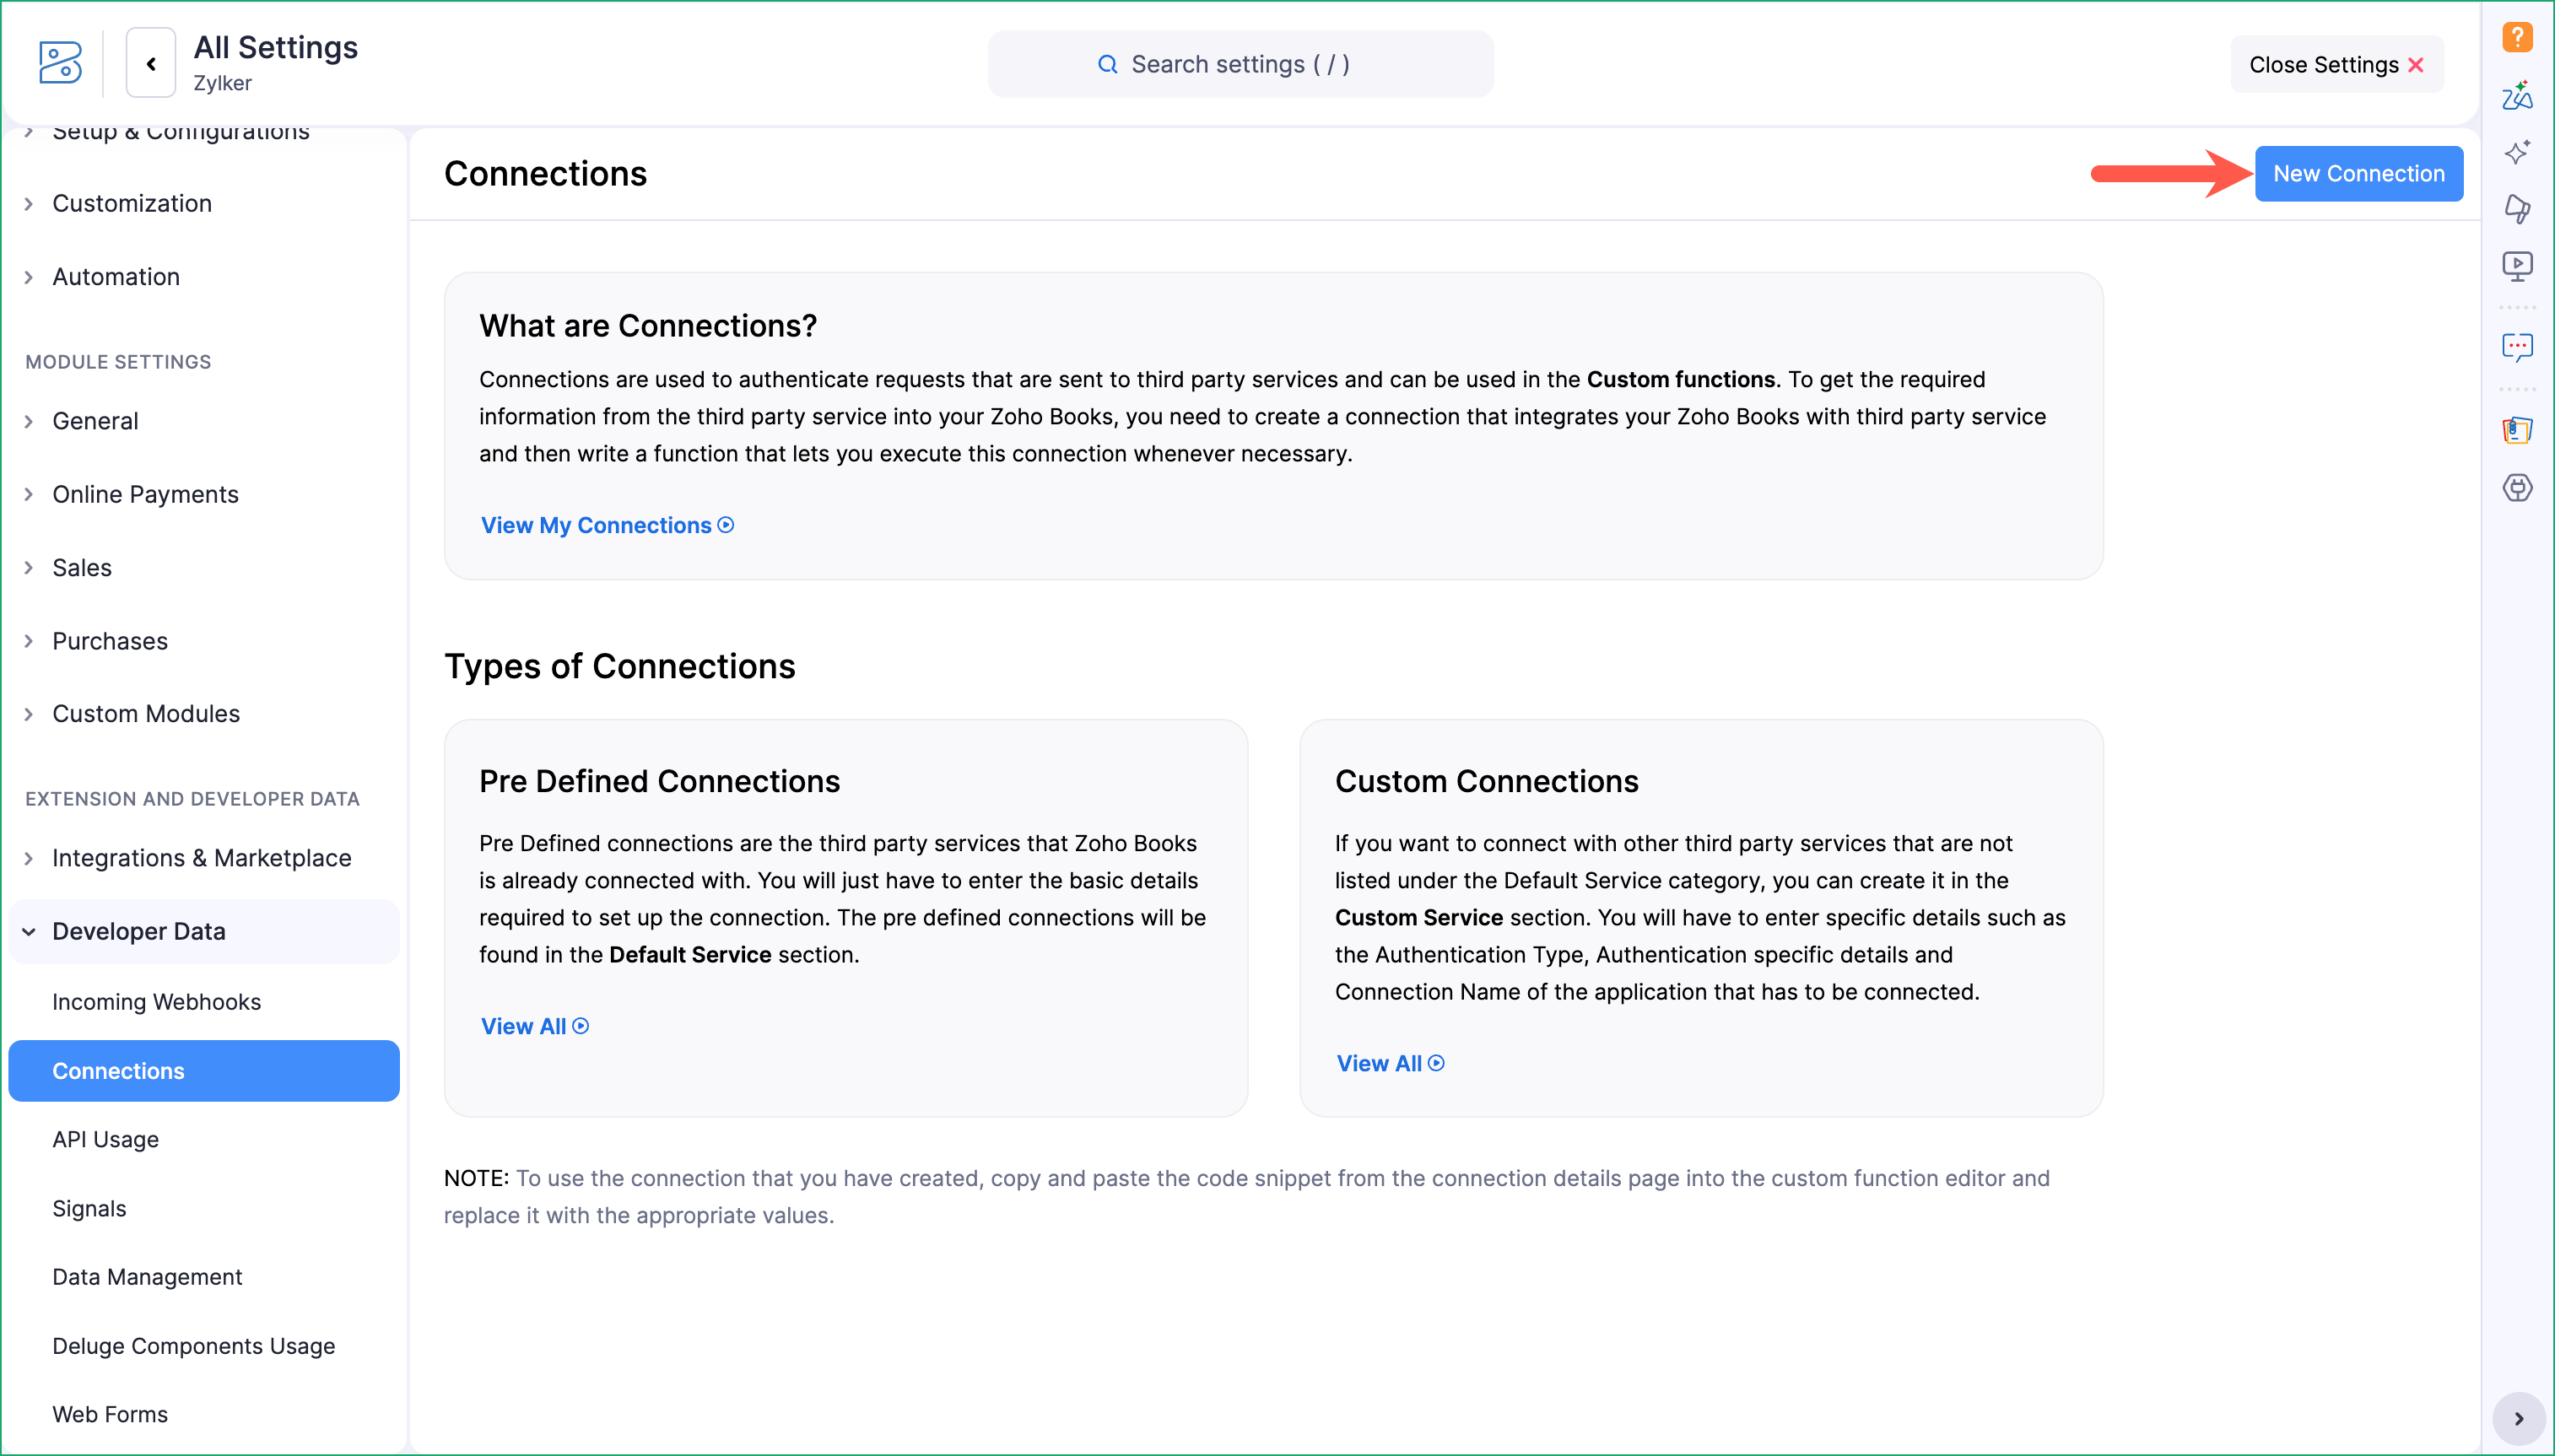Viewport: 2555px width, 1456px height.
Task: Open the chat message bubble icon
Action: tap(2516, 347)
